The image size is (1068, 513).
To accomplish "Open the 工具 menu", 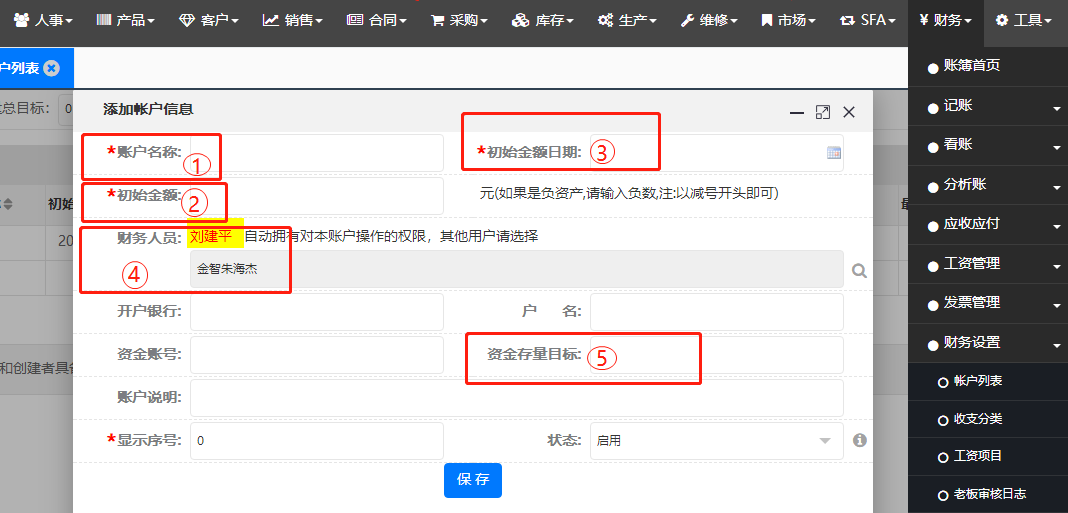I will click(1024, 20).
